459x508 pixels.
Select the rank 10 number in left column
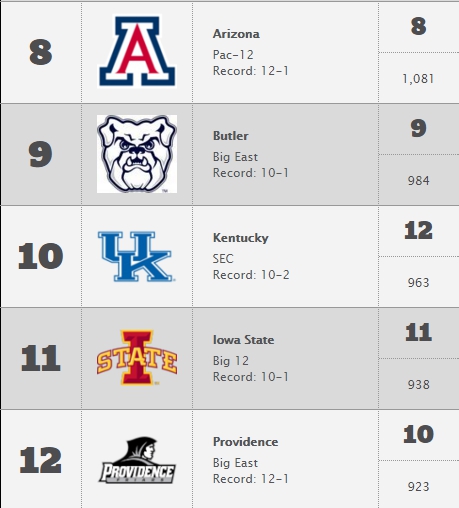41,256
